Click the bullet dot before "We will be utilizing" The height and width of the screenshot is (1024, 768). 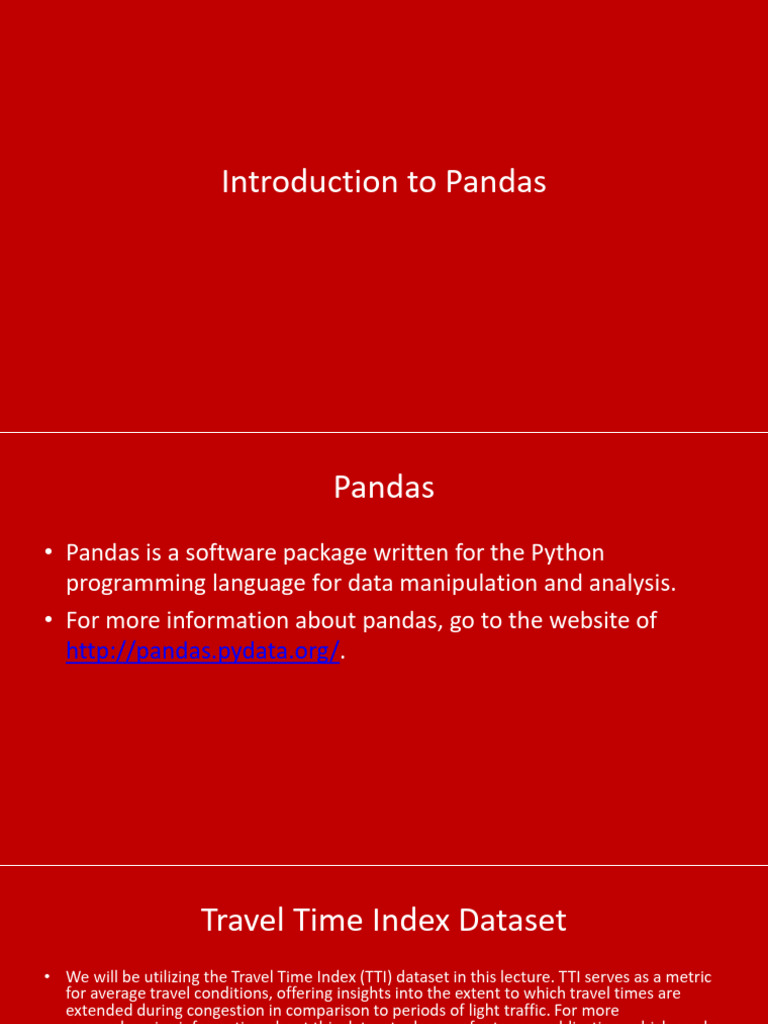coord(47,977)
